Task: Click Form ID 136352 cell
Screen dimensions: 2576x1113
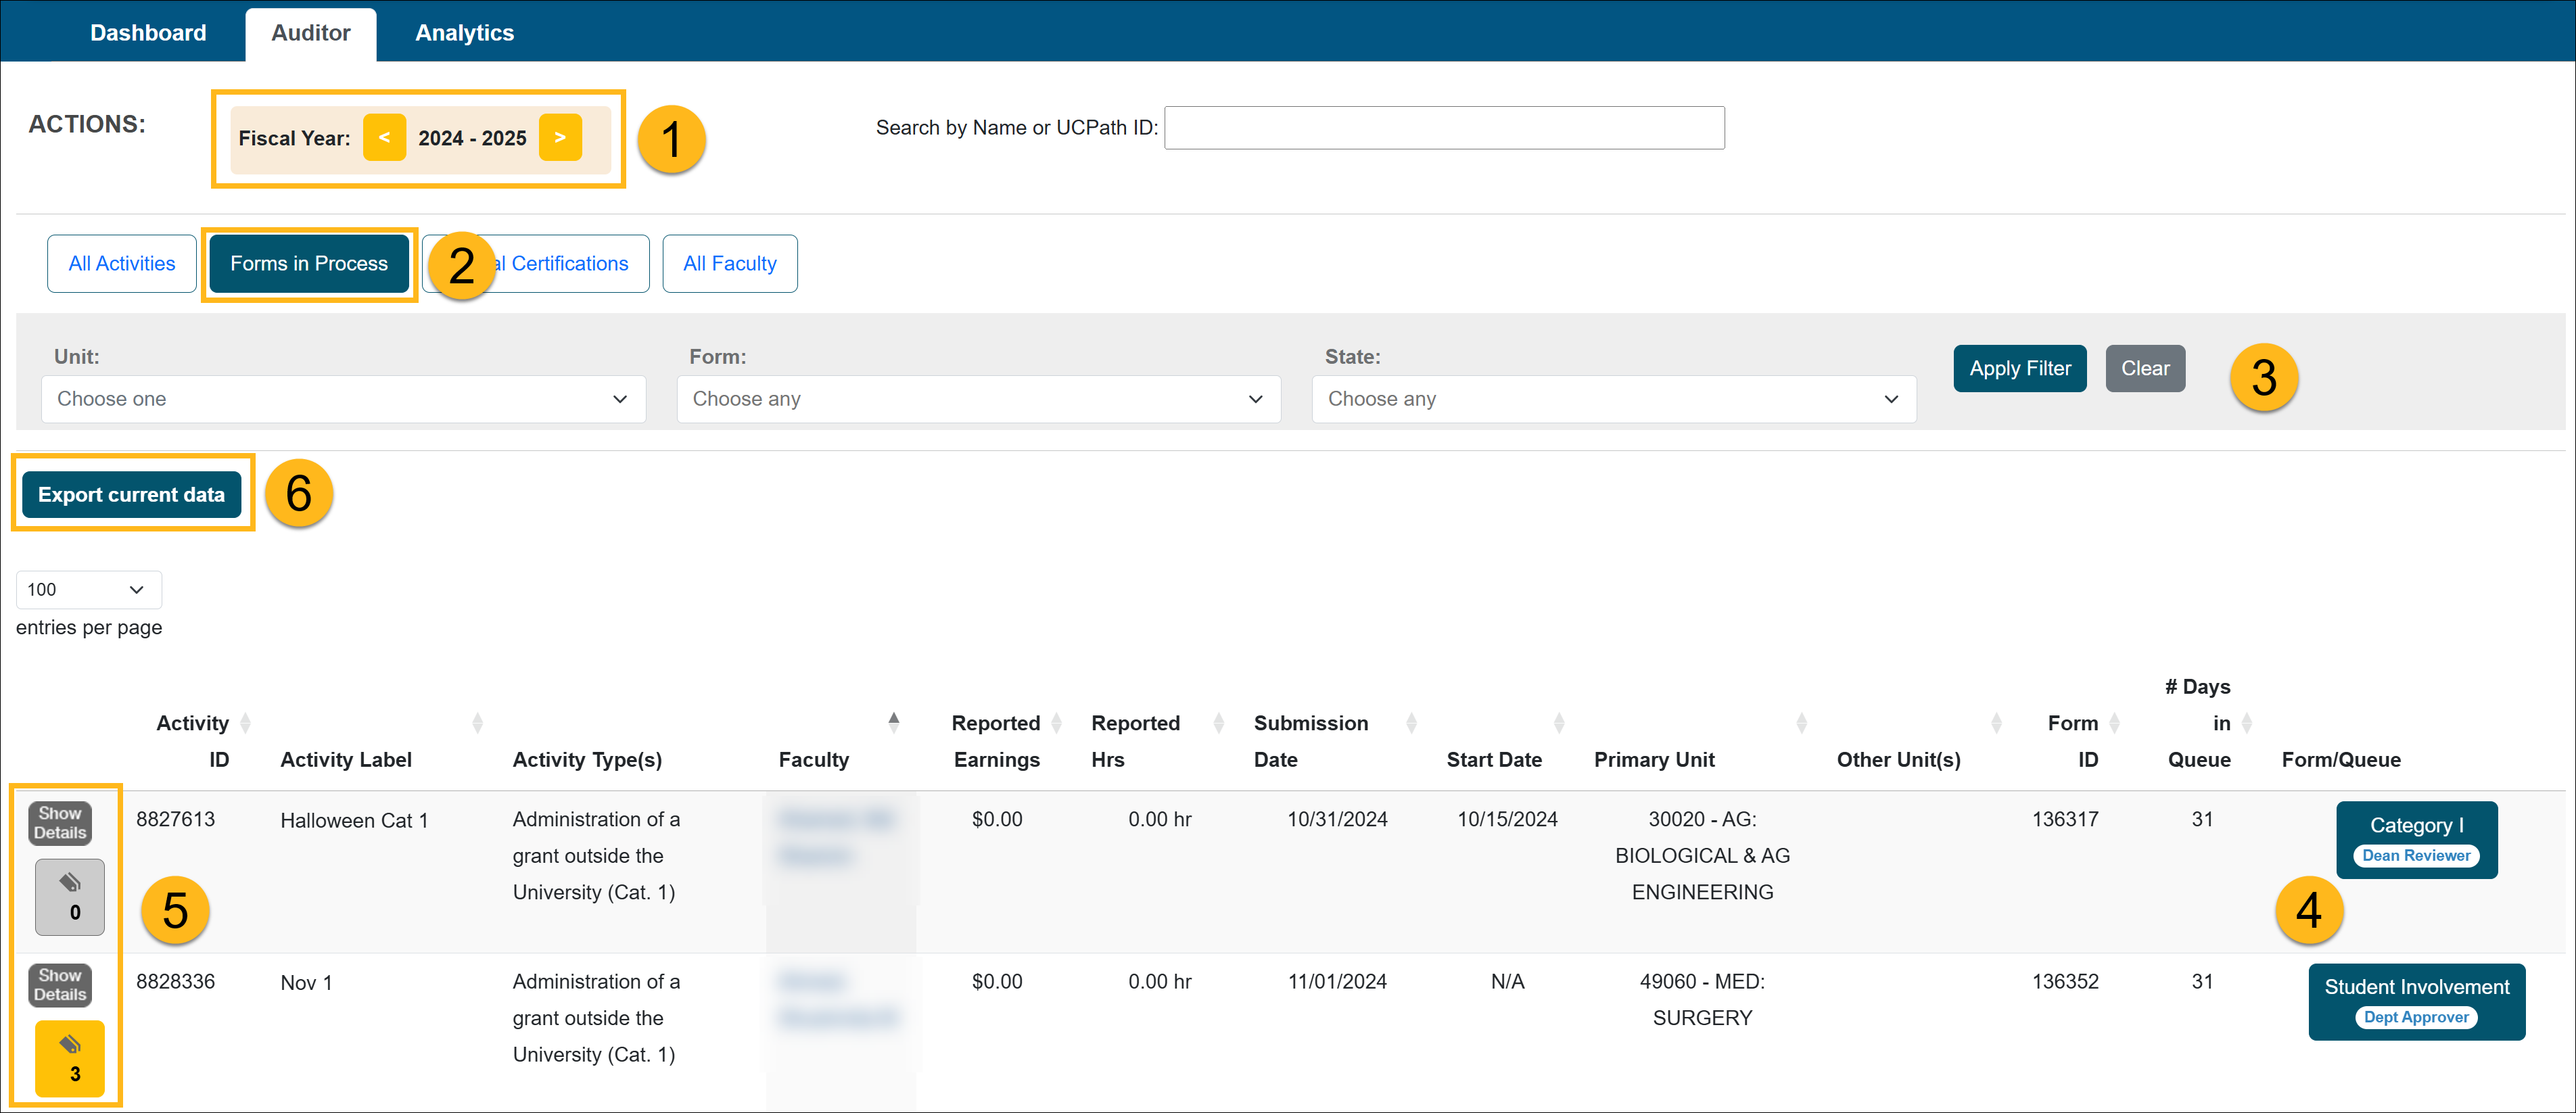Action: click(2065, 981)
